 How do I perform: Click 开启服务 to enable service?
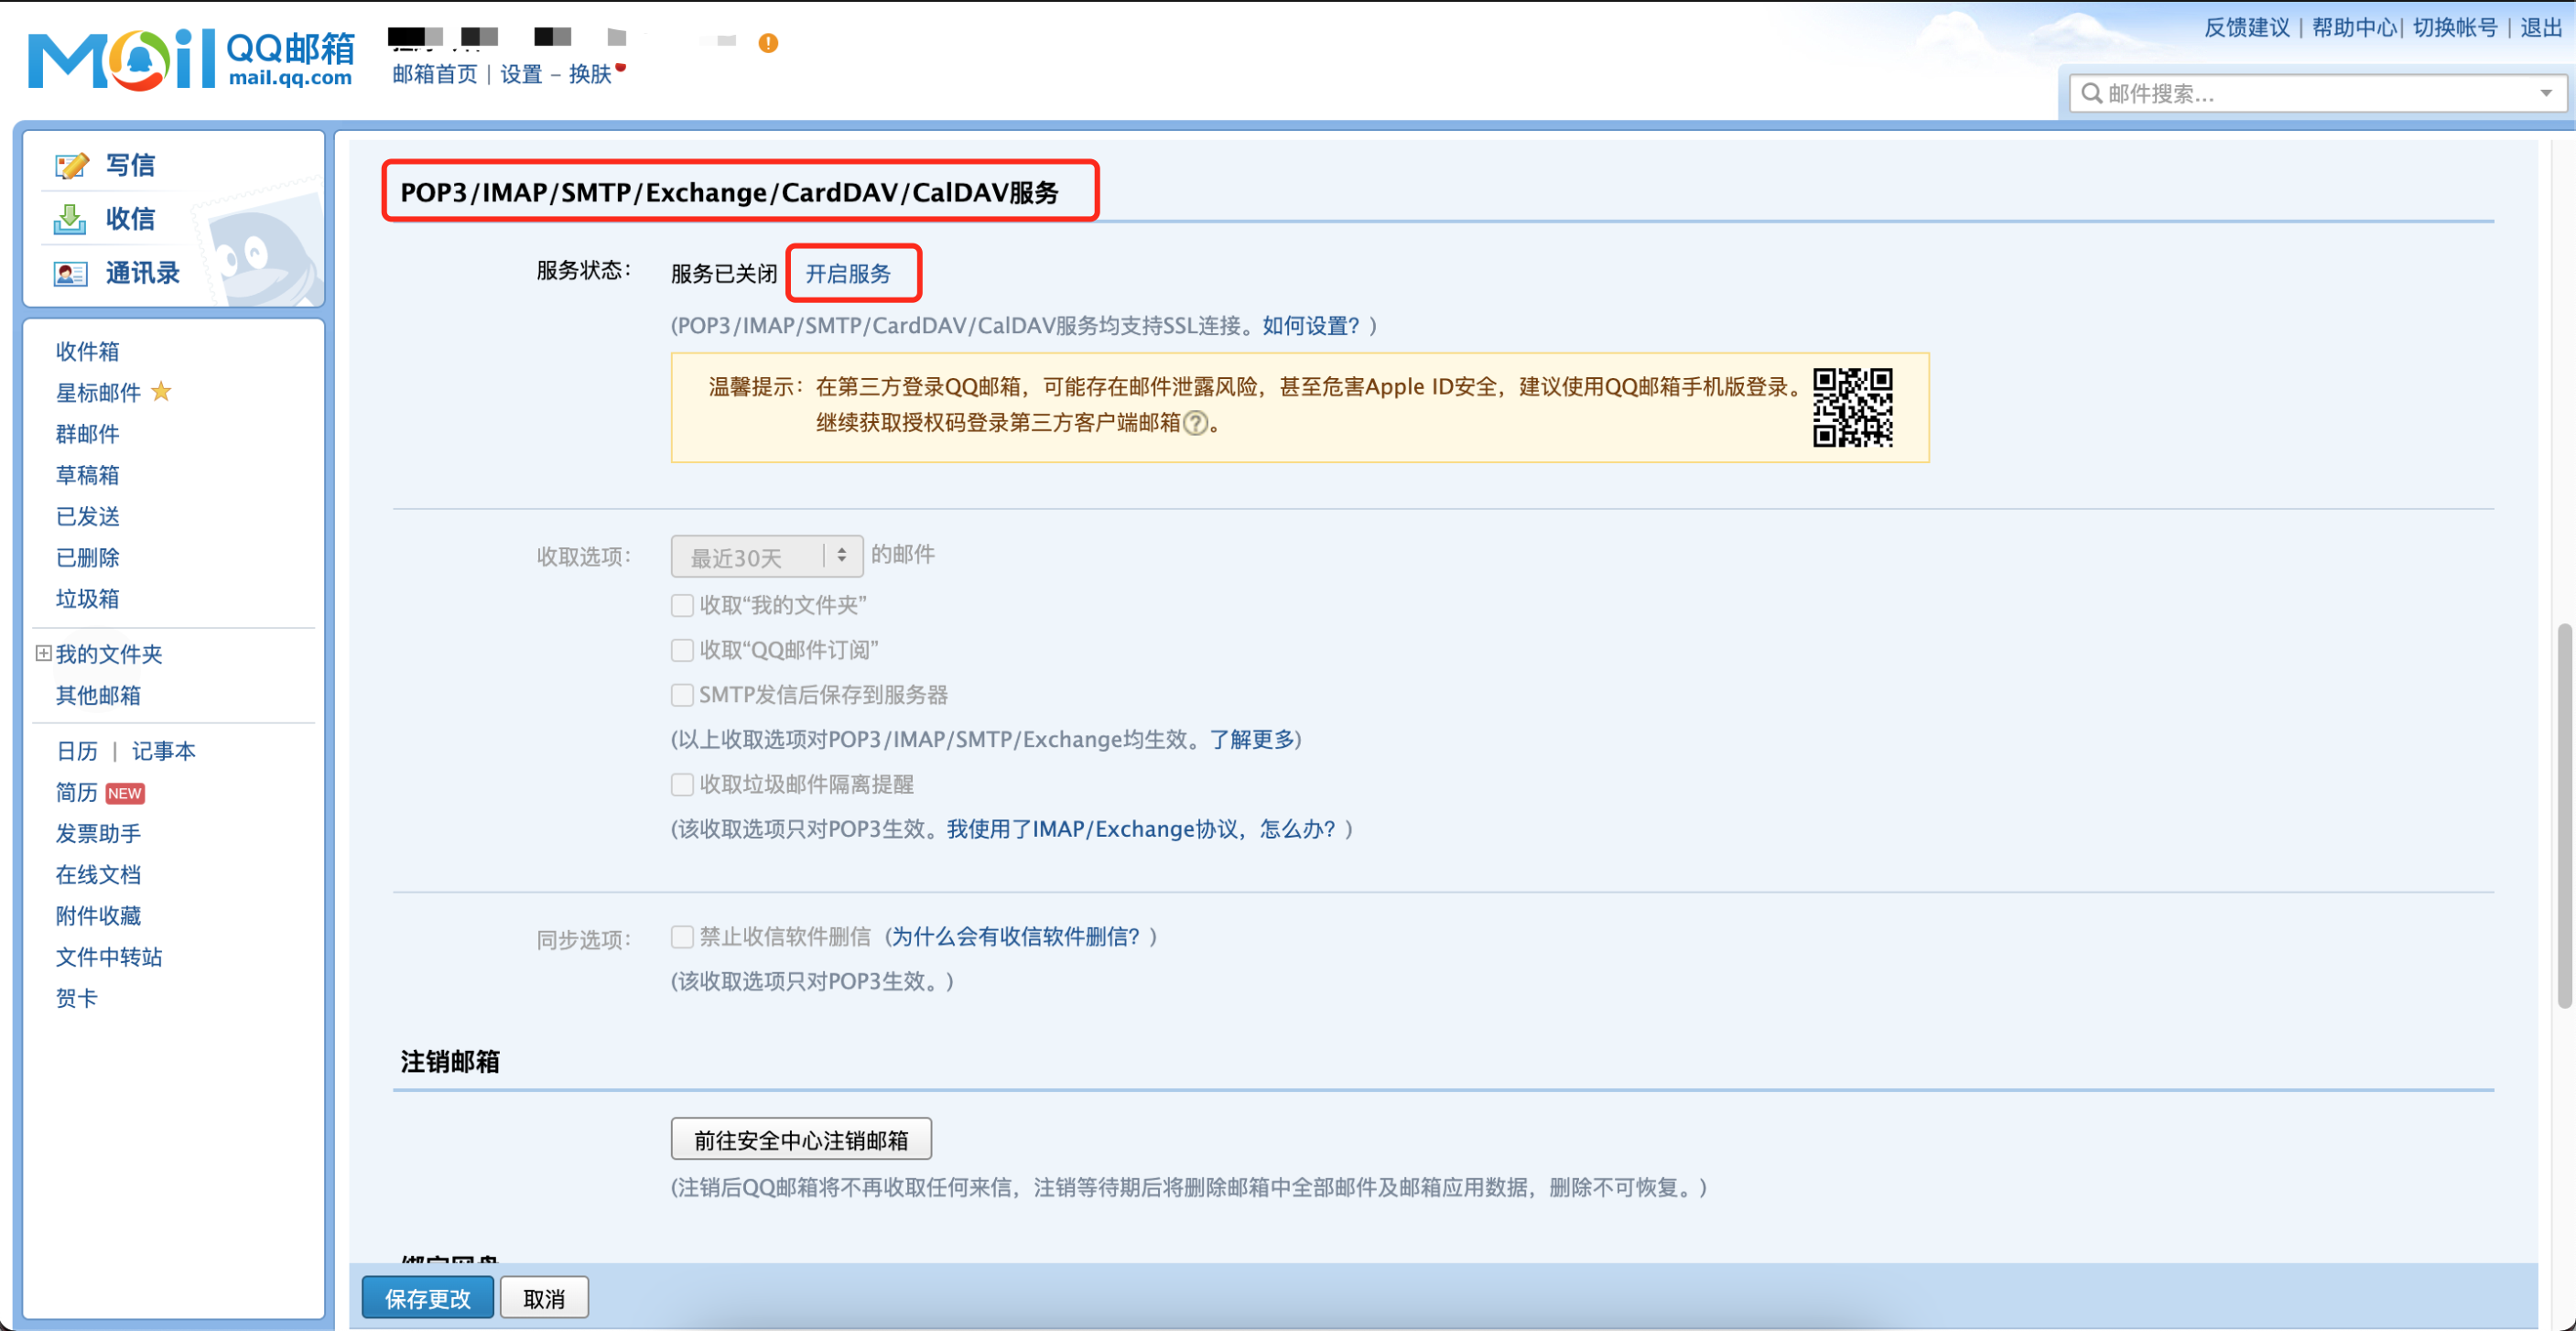point(848,273)
